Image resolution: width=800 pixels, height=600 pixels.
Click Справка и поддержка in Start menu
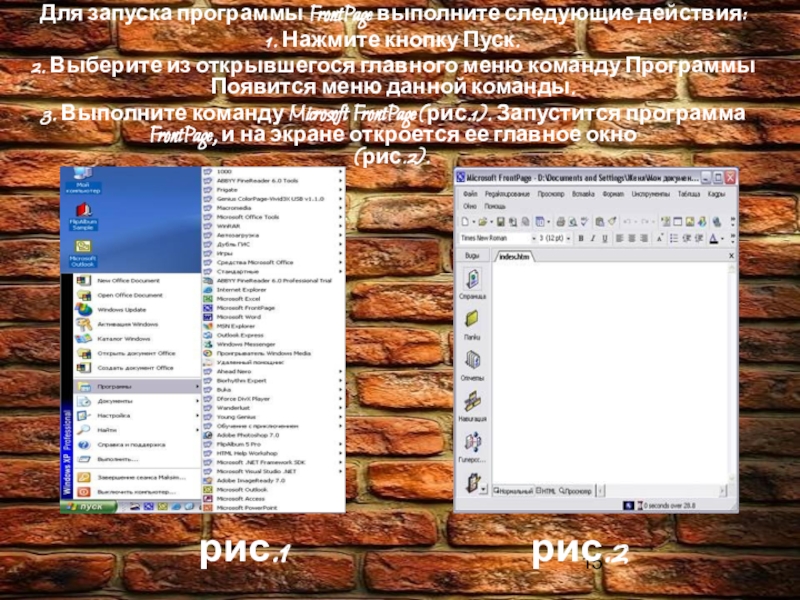138,445
